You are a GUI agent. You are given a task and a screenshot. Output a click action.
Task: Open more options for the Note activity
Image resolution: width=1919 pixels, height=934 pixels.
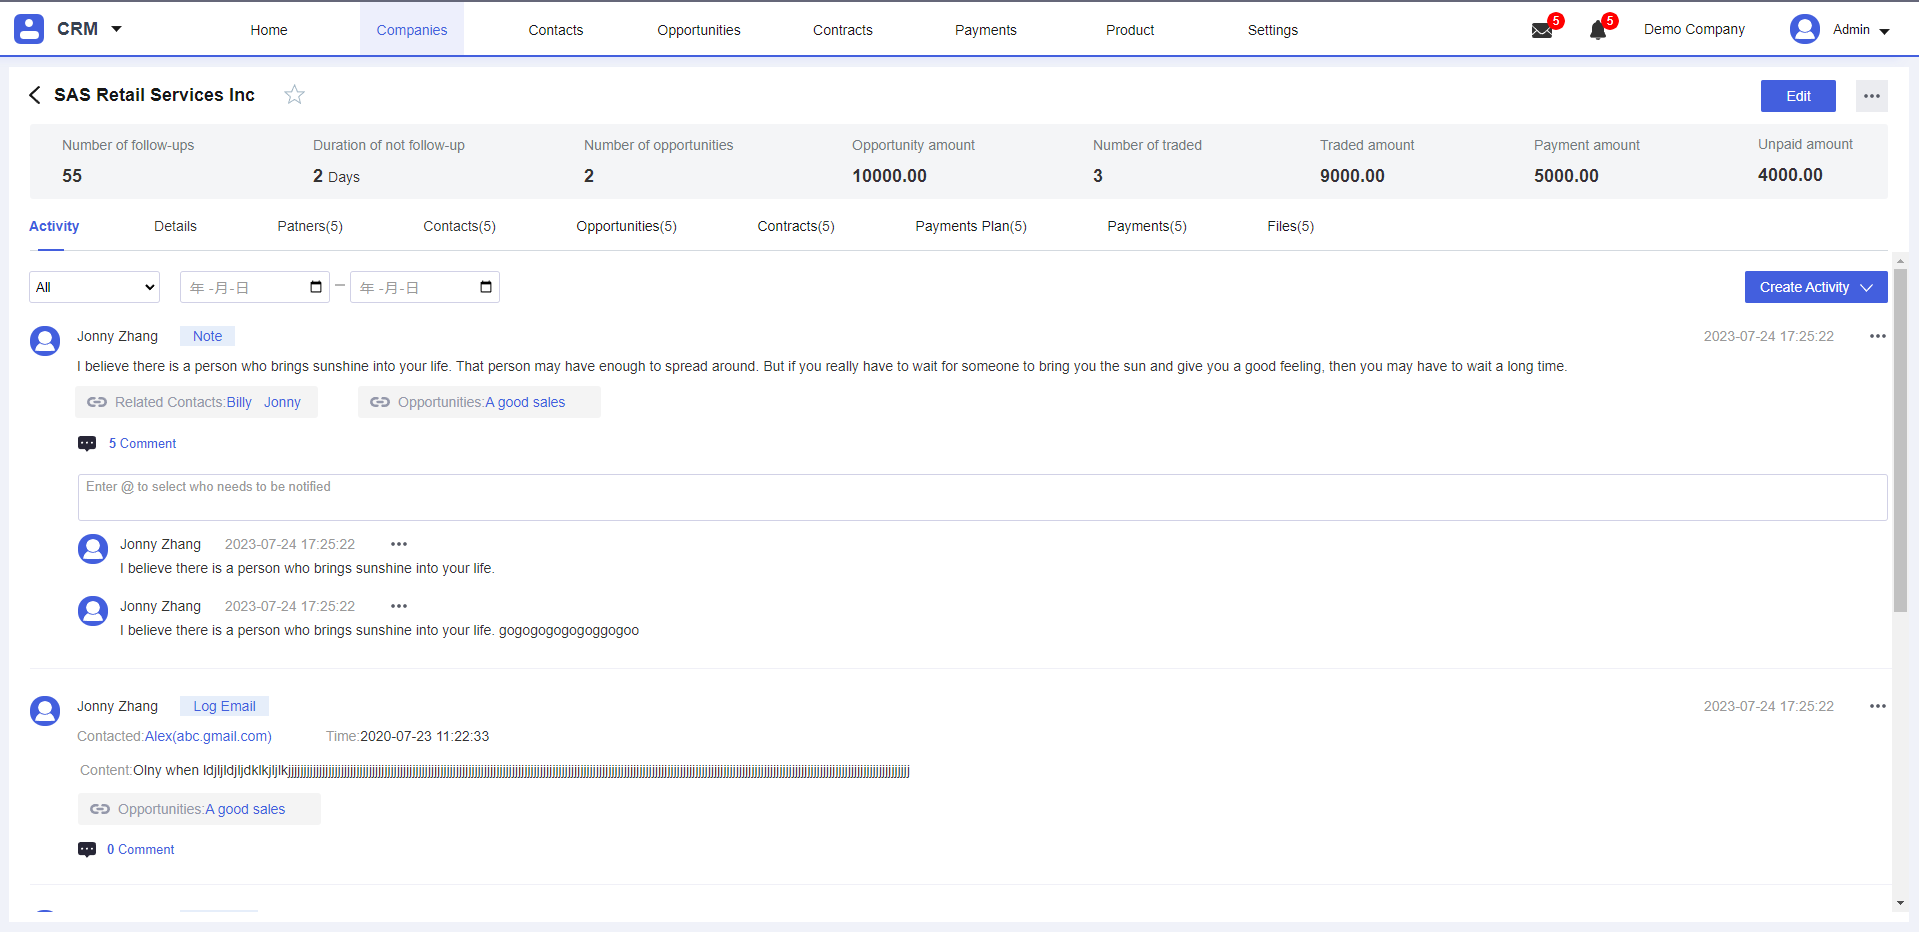tap(1878, 336)
